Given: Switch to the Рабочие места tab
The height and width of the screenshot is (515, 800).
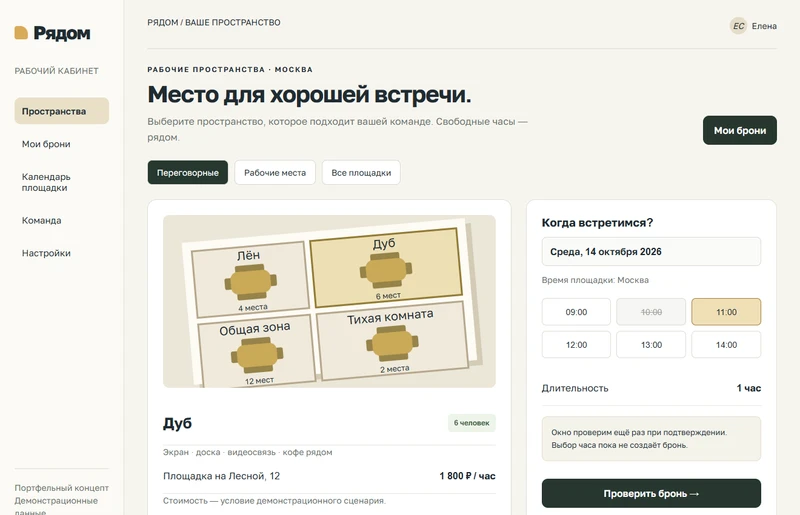Looking at the screenshot, I should 275,173.
